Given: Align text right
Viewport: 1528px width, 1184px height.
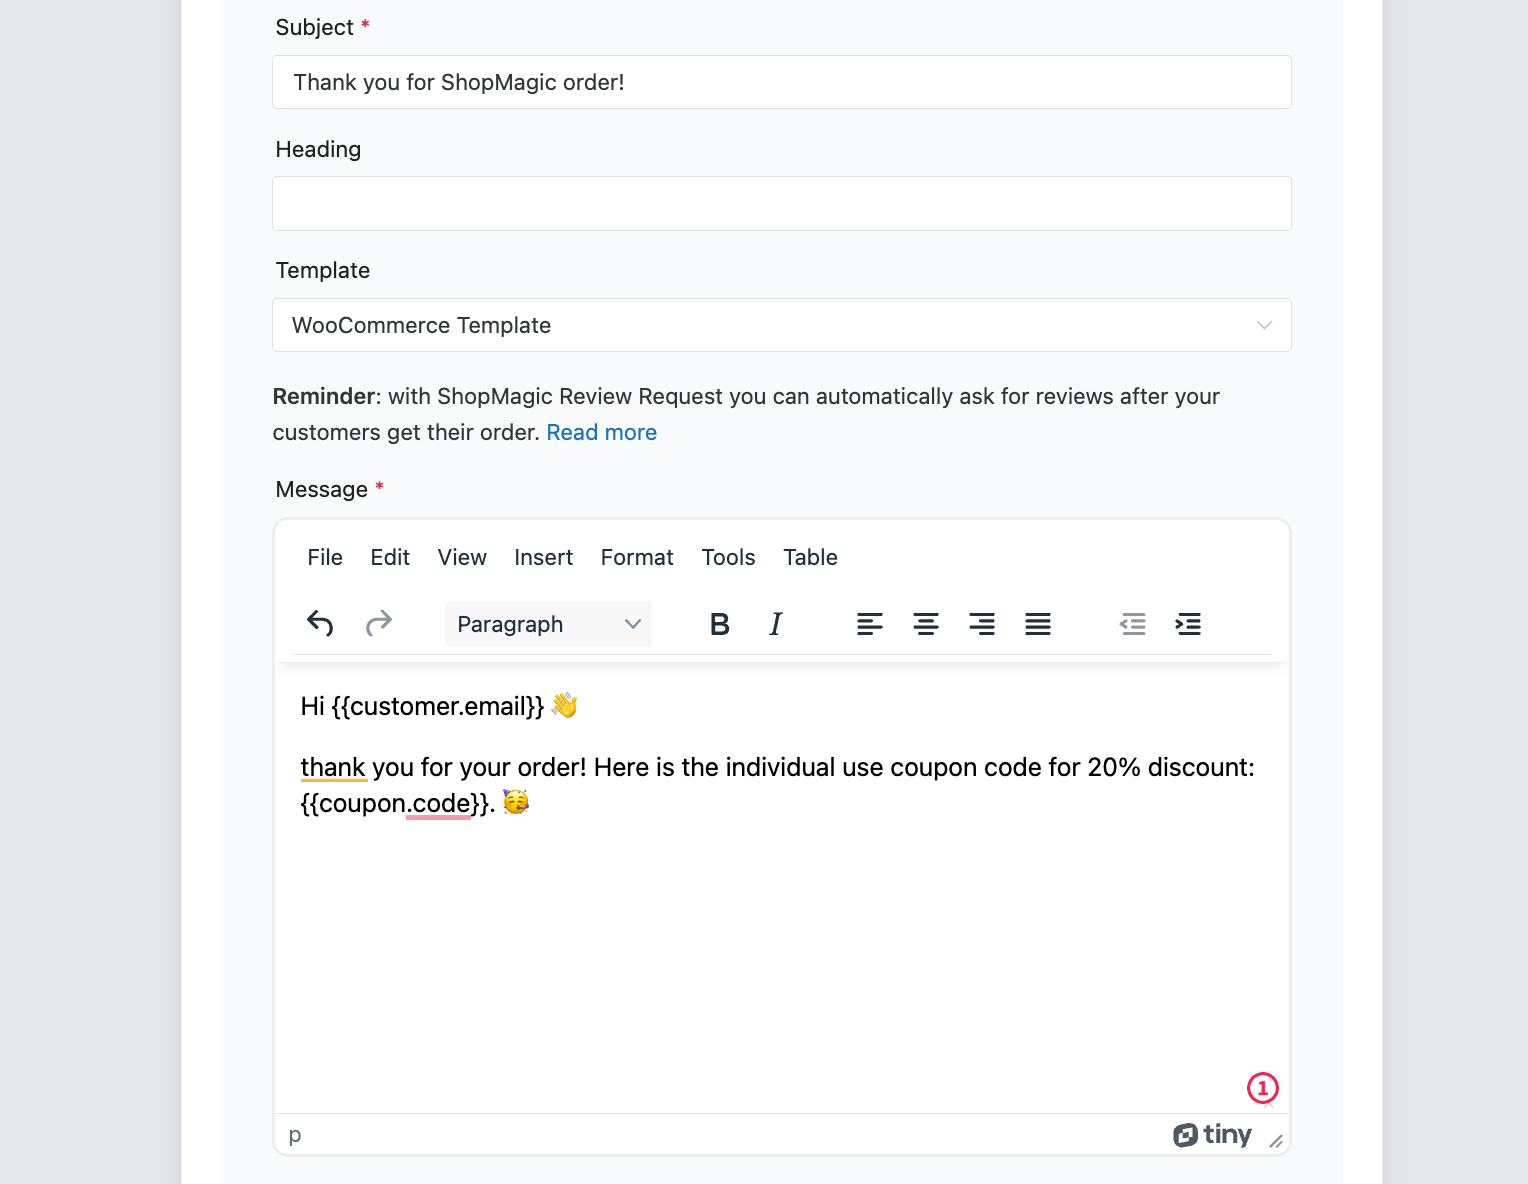Looking at the screenshot, I should click(x=981, y=624).
